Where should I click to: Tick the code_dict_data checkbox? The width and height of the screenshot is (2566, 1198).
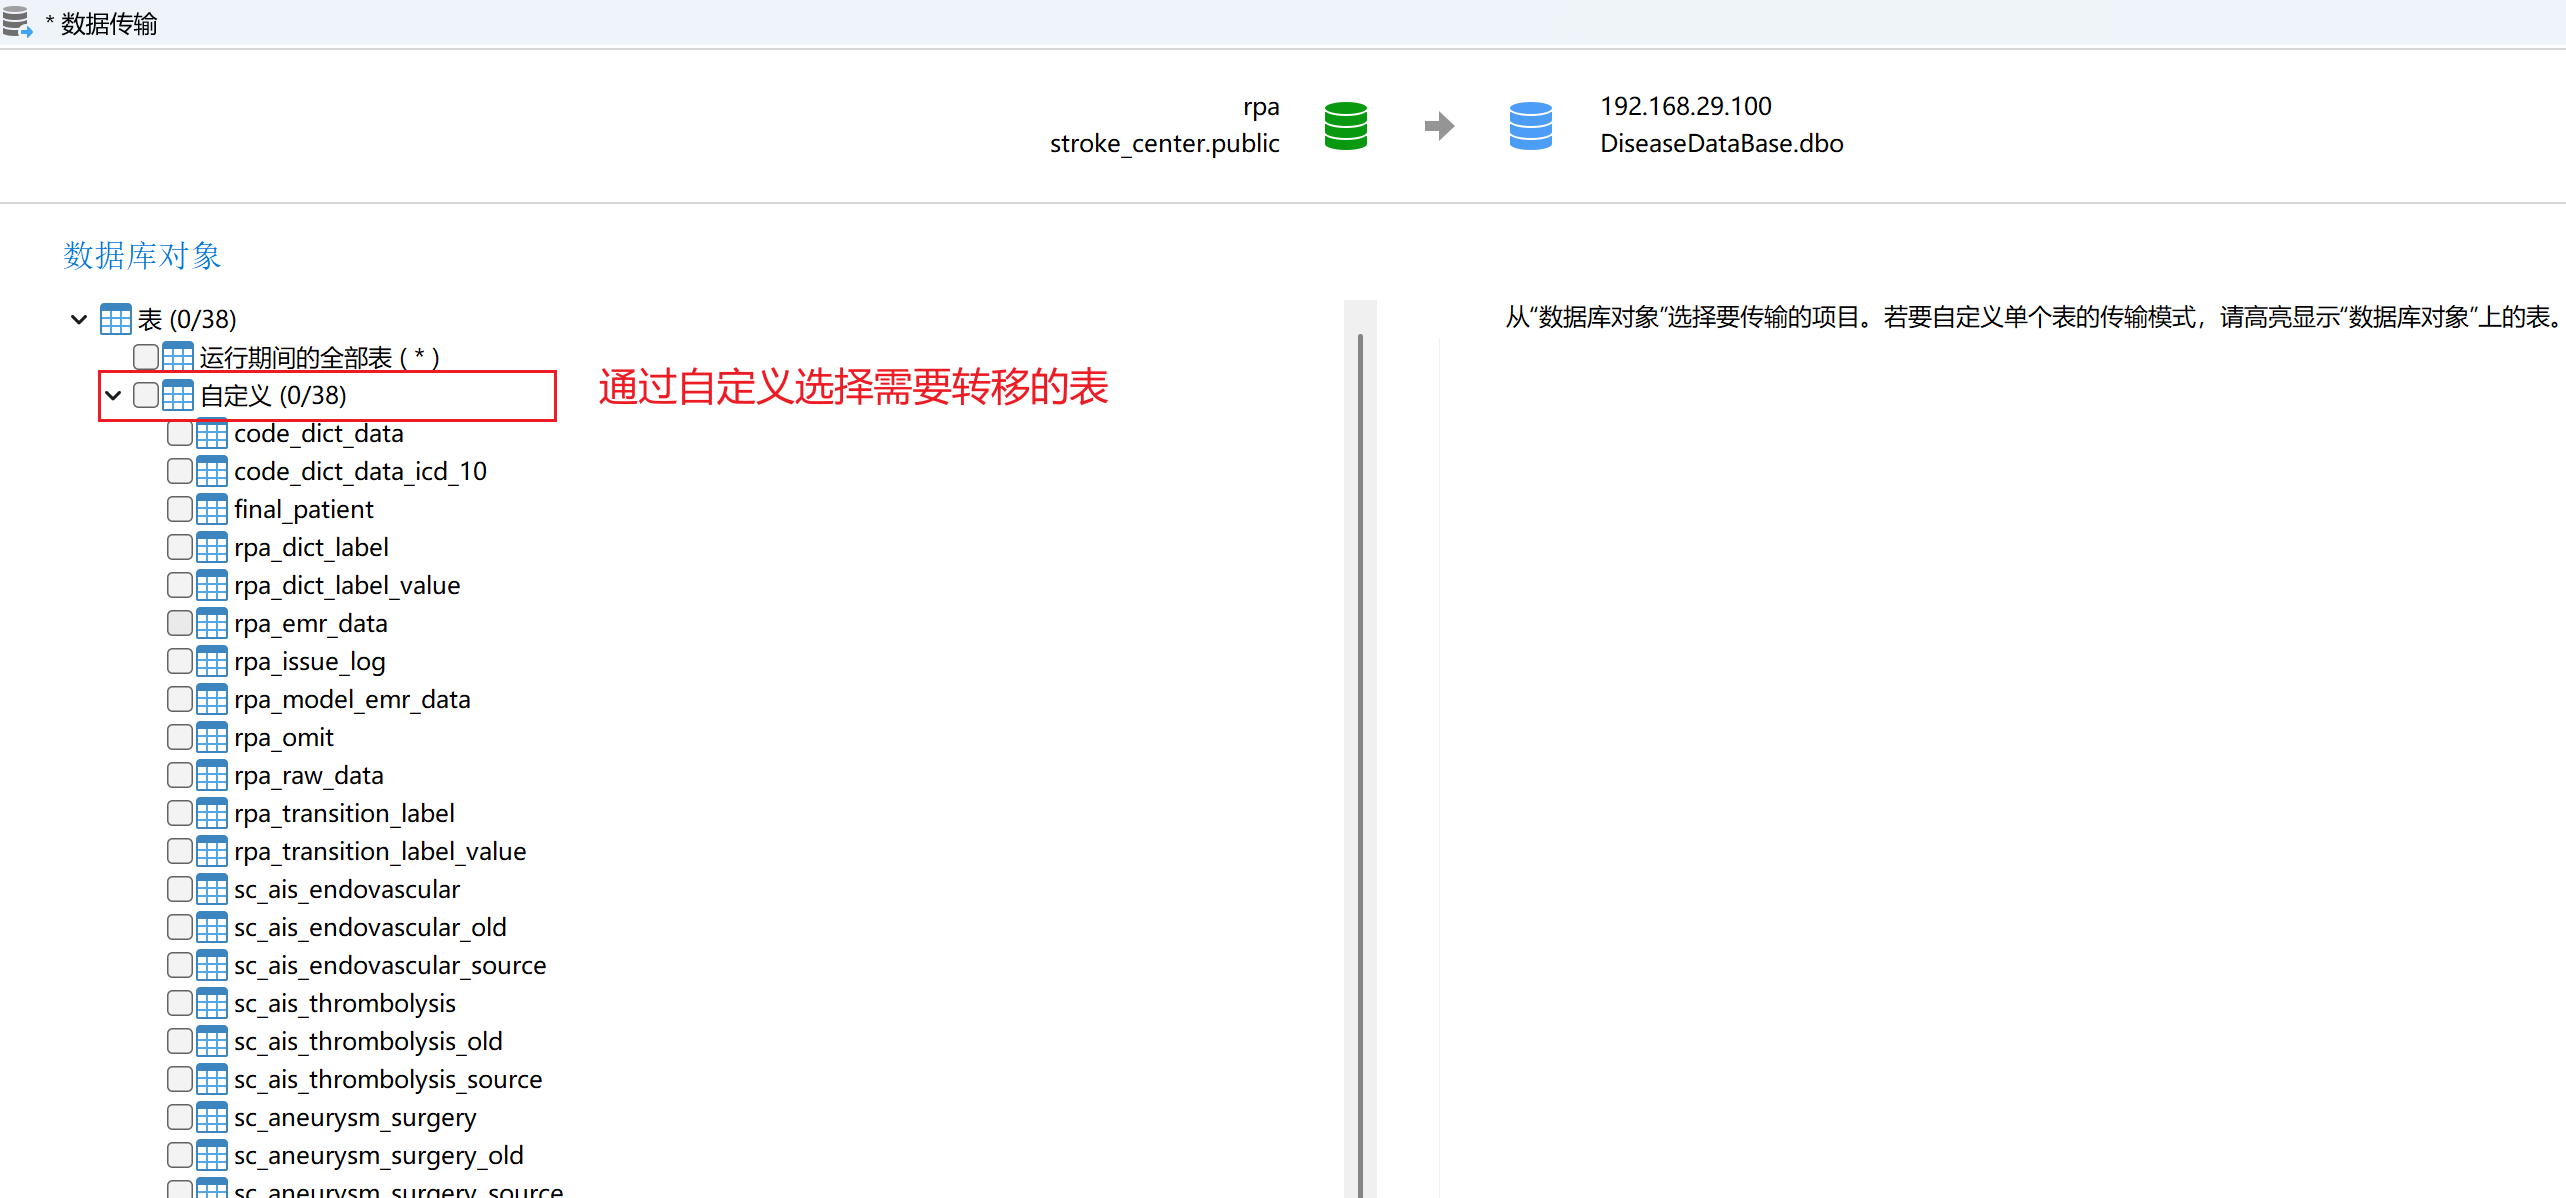(180, 433)
